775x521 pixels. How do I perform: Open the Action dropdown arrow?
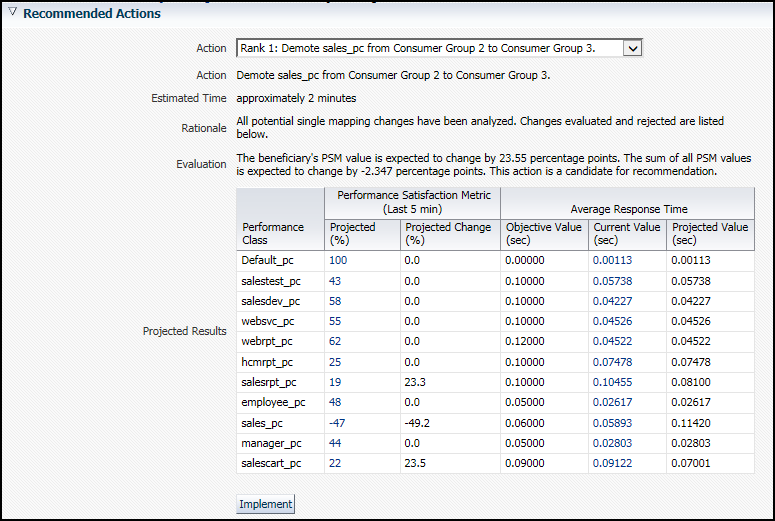tap(632, 48)
